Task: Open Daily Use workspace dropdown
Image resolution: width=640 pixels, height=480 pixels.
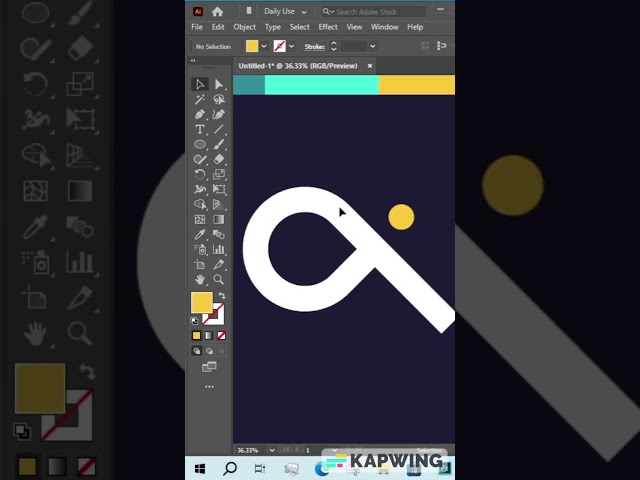Action: [284, 11]
